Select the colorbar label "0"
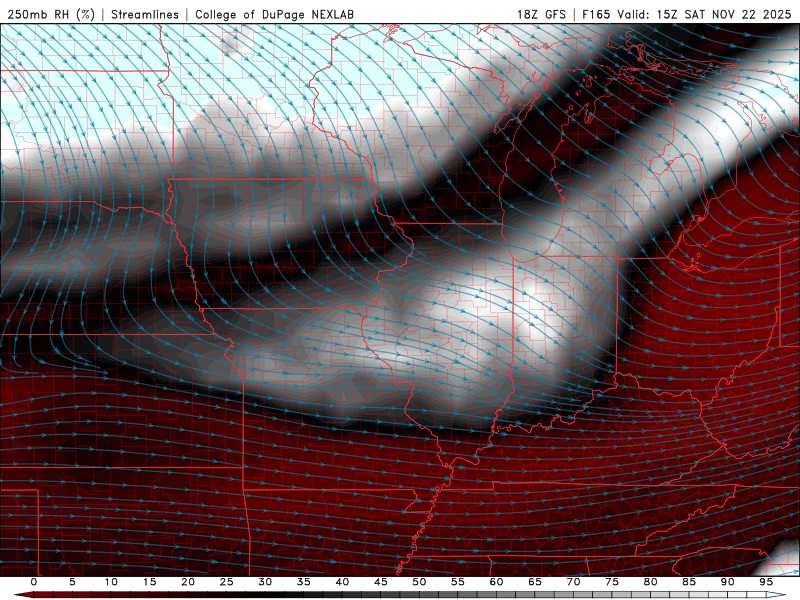This screenshot has width=800, height=600. [34, 582]
